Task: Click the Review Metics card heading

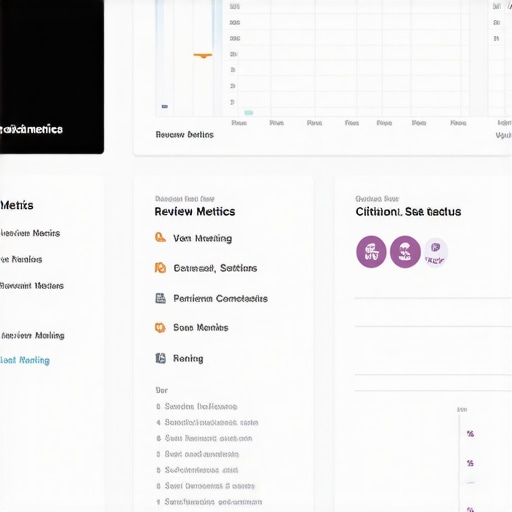Action: 195,212
